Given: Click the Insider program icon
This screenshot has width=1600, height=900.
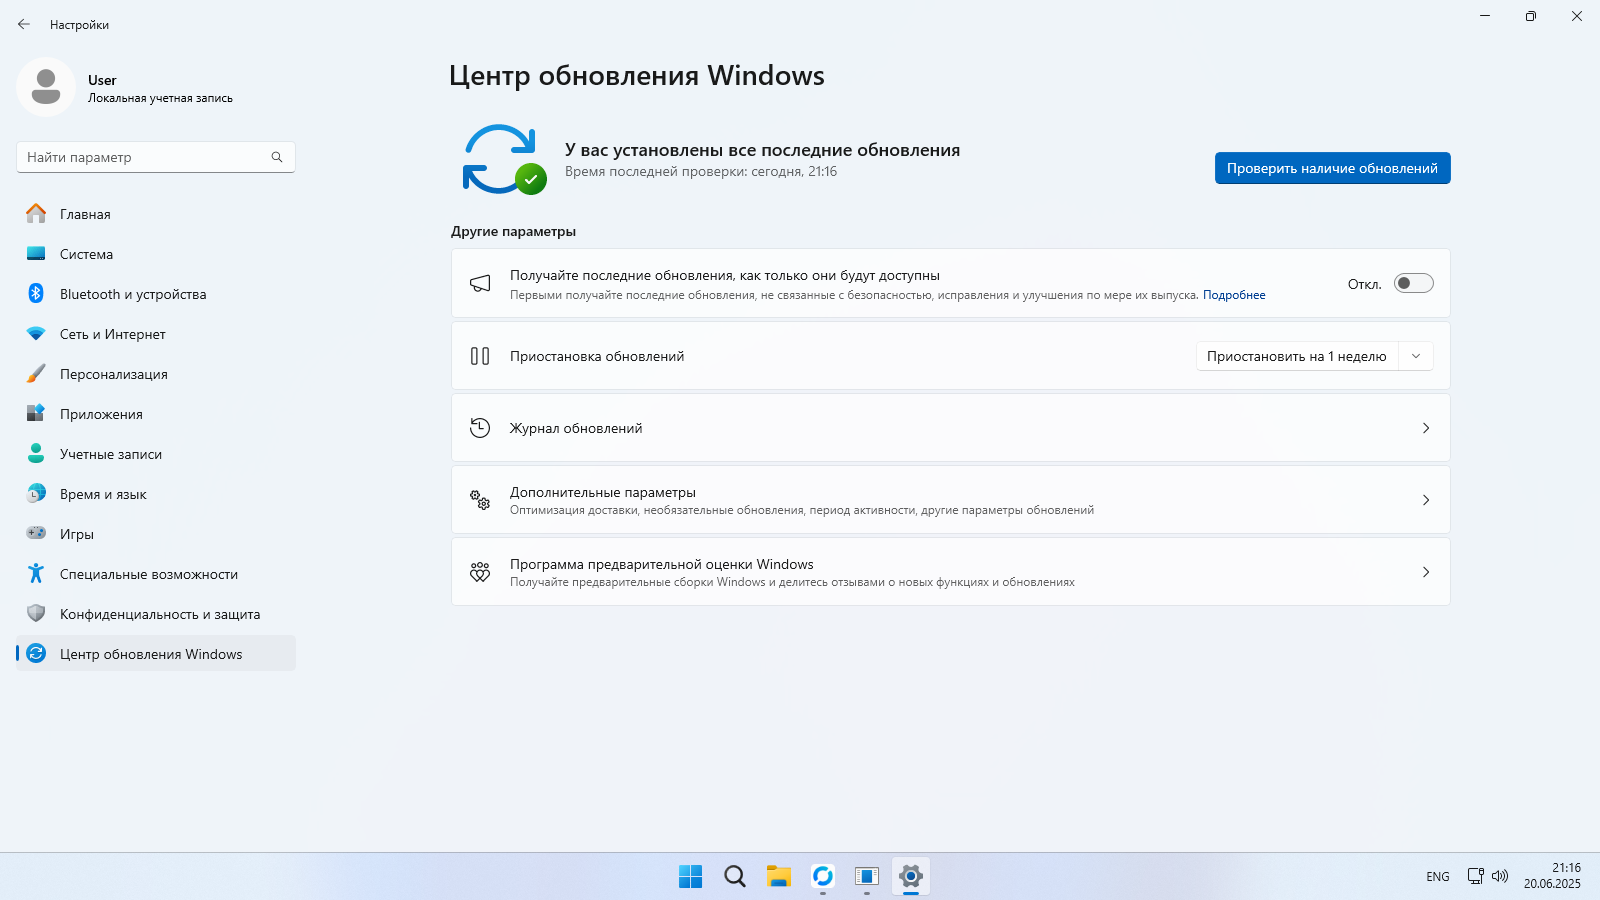Looking at the screenshot, I should pyautogui.click(x=480, y=572).
